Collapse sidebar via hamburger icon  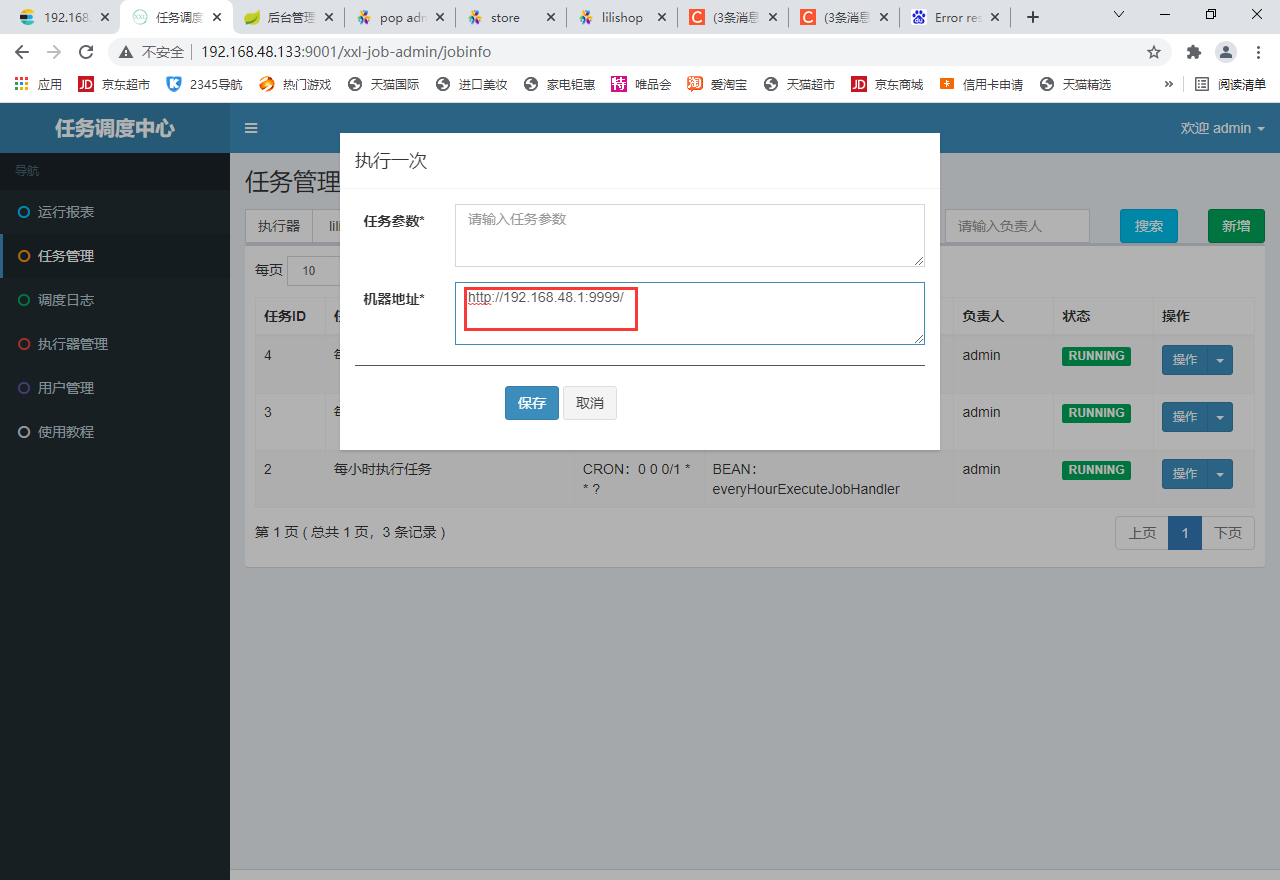coord(251,128)
